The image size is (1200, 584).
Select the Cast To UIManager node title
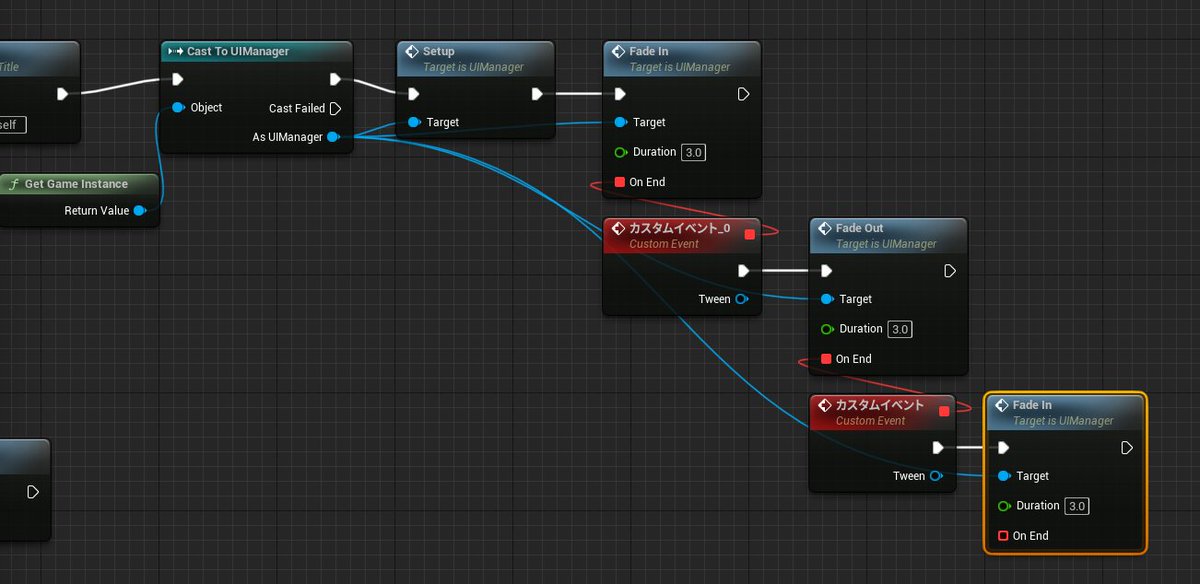tap(238, 51)
